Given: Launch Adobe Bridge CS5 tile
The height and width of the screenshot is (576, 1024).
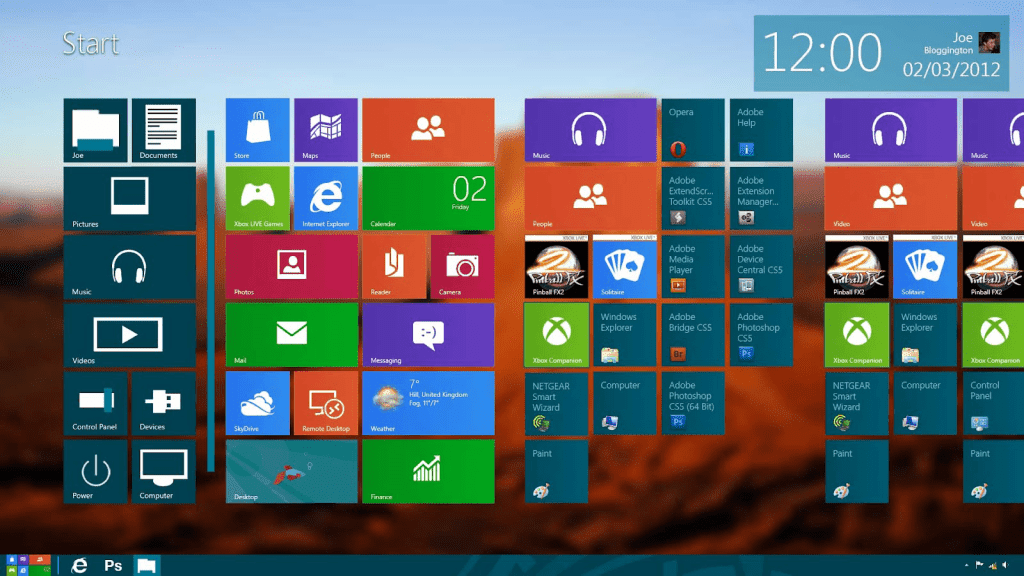Looking at the screenshot, I should (692, 334).
